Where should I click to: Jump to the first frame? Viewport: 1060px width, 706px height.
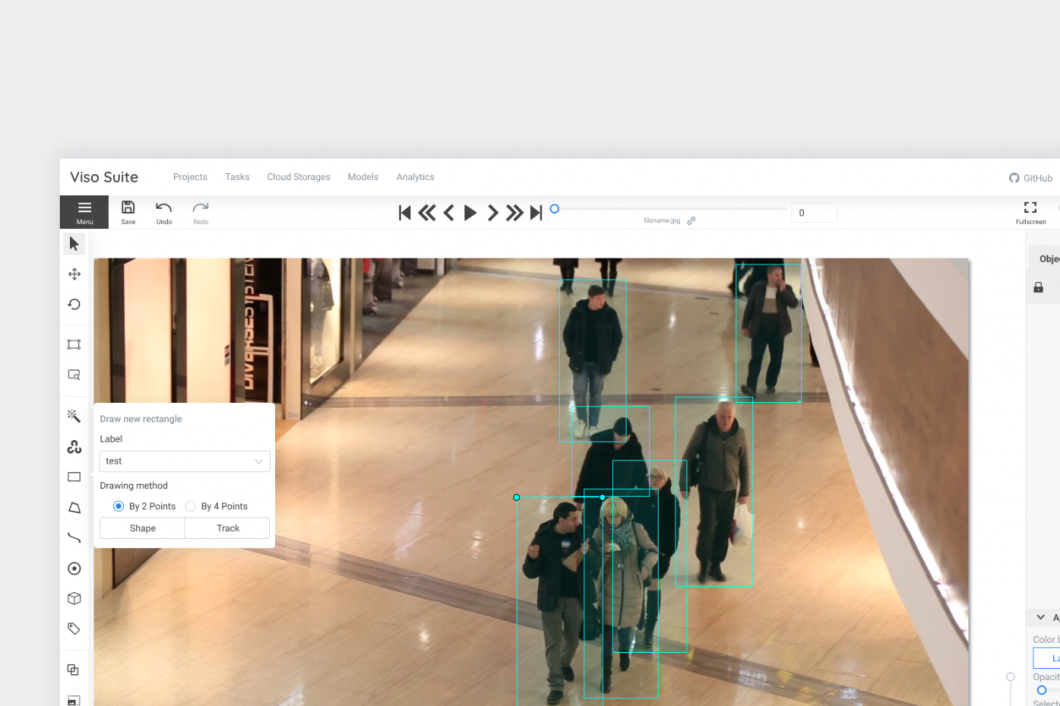[404, 213]
